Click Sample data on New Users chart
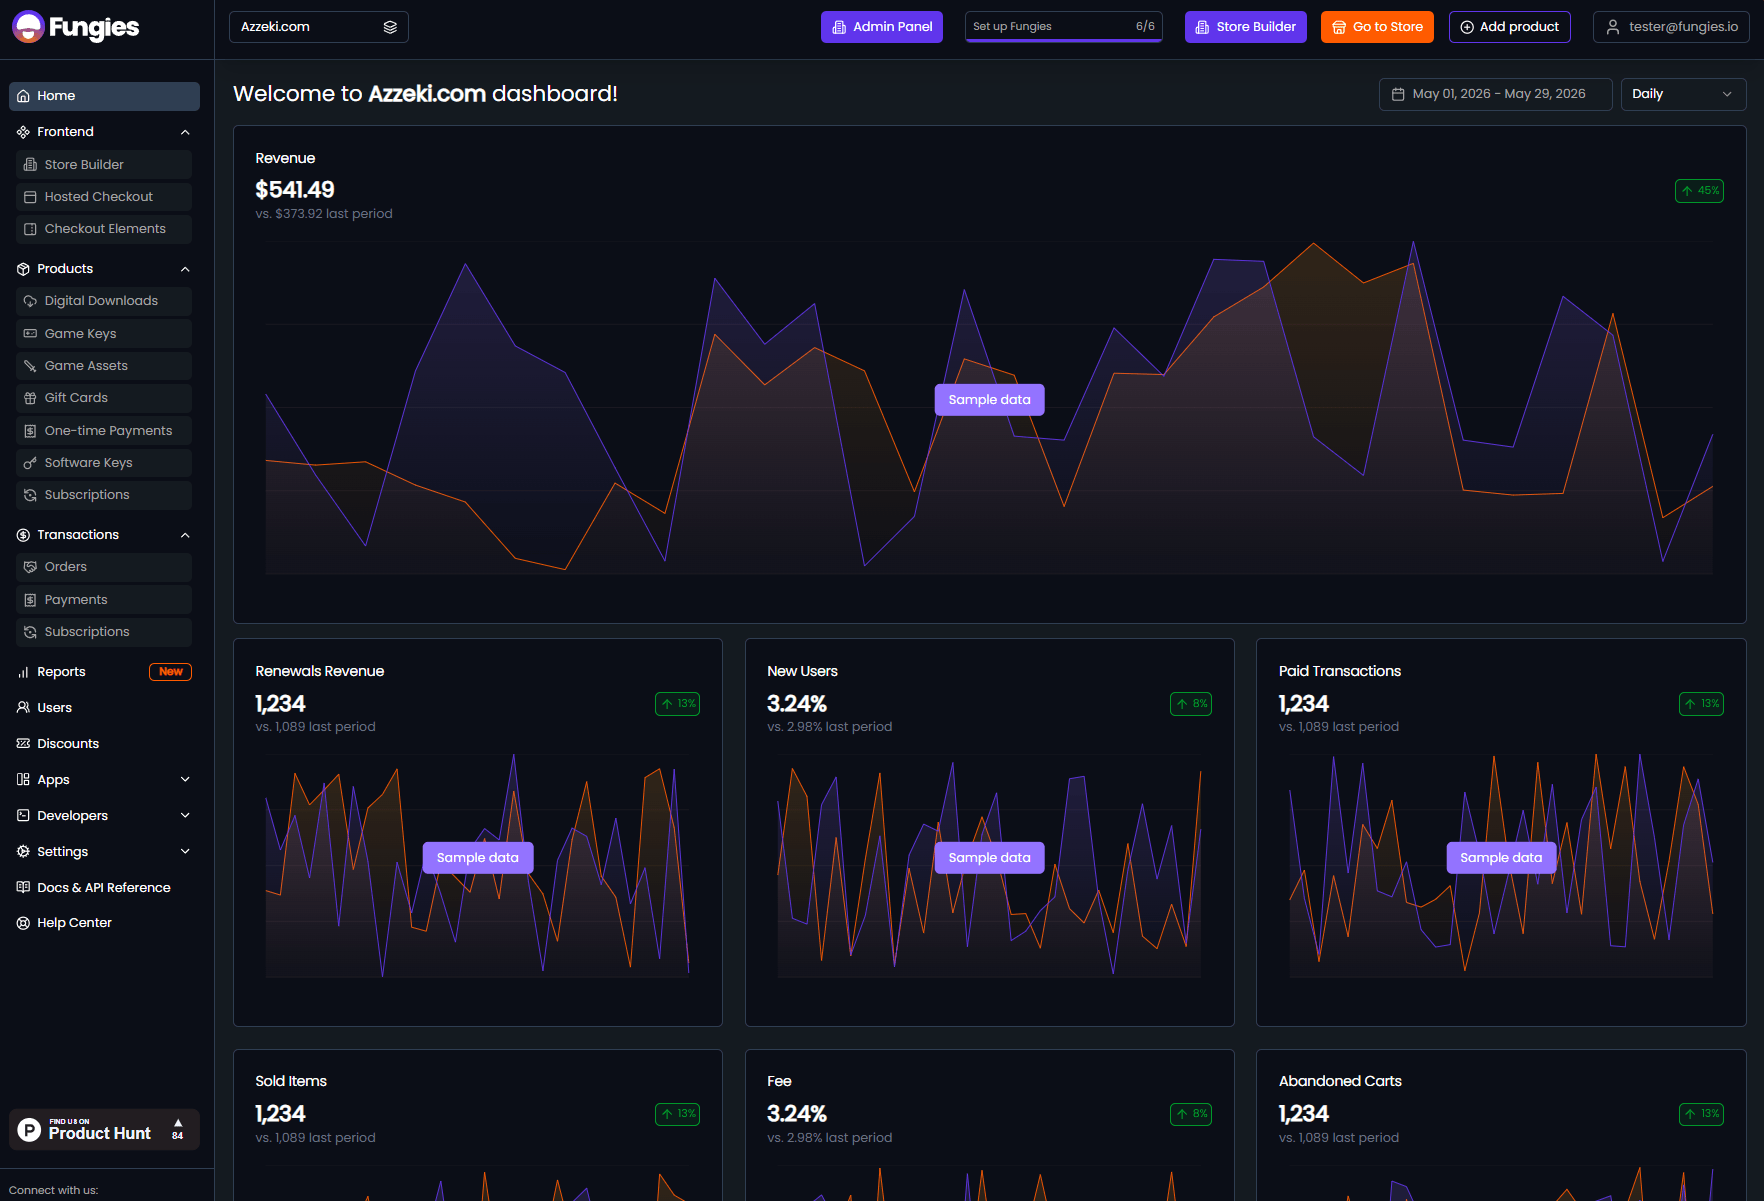The width and height of the screenshot is (1764, 1201). pyautogui.click(x=990, y=858)
